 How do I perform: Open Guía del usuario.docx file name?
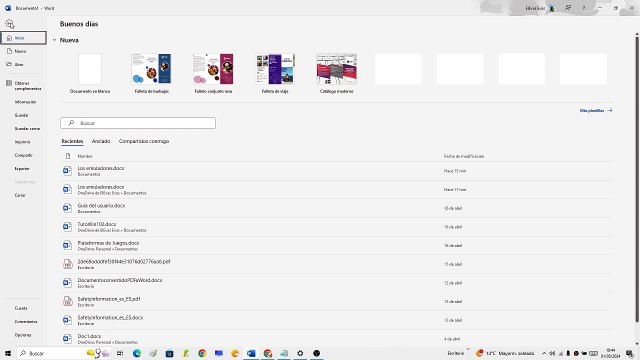101,206
